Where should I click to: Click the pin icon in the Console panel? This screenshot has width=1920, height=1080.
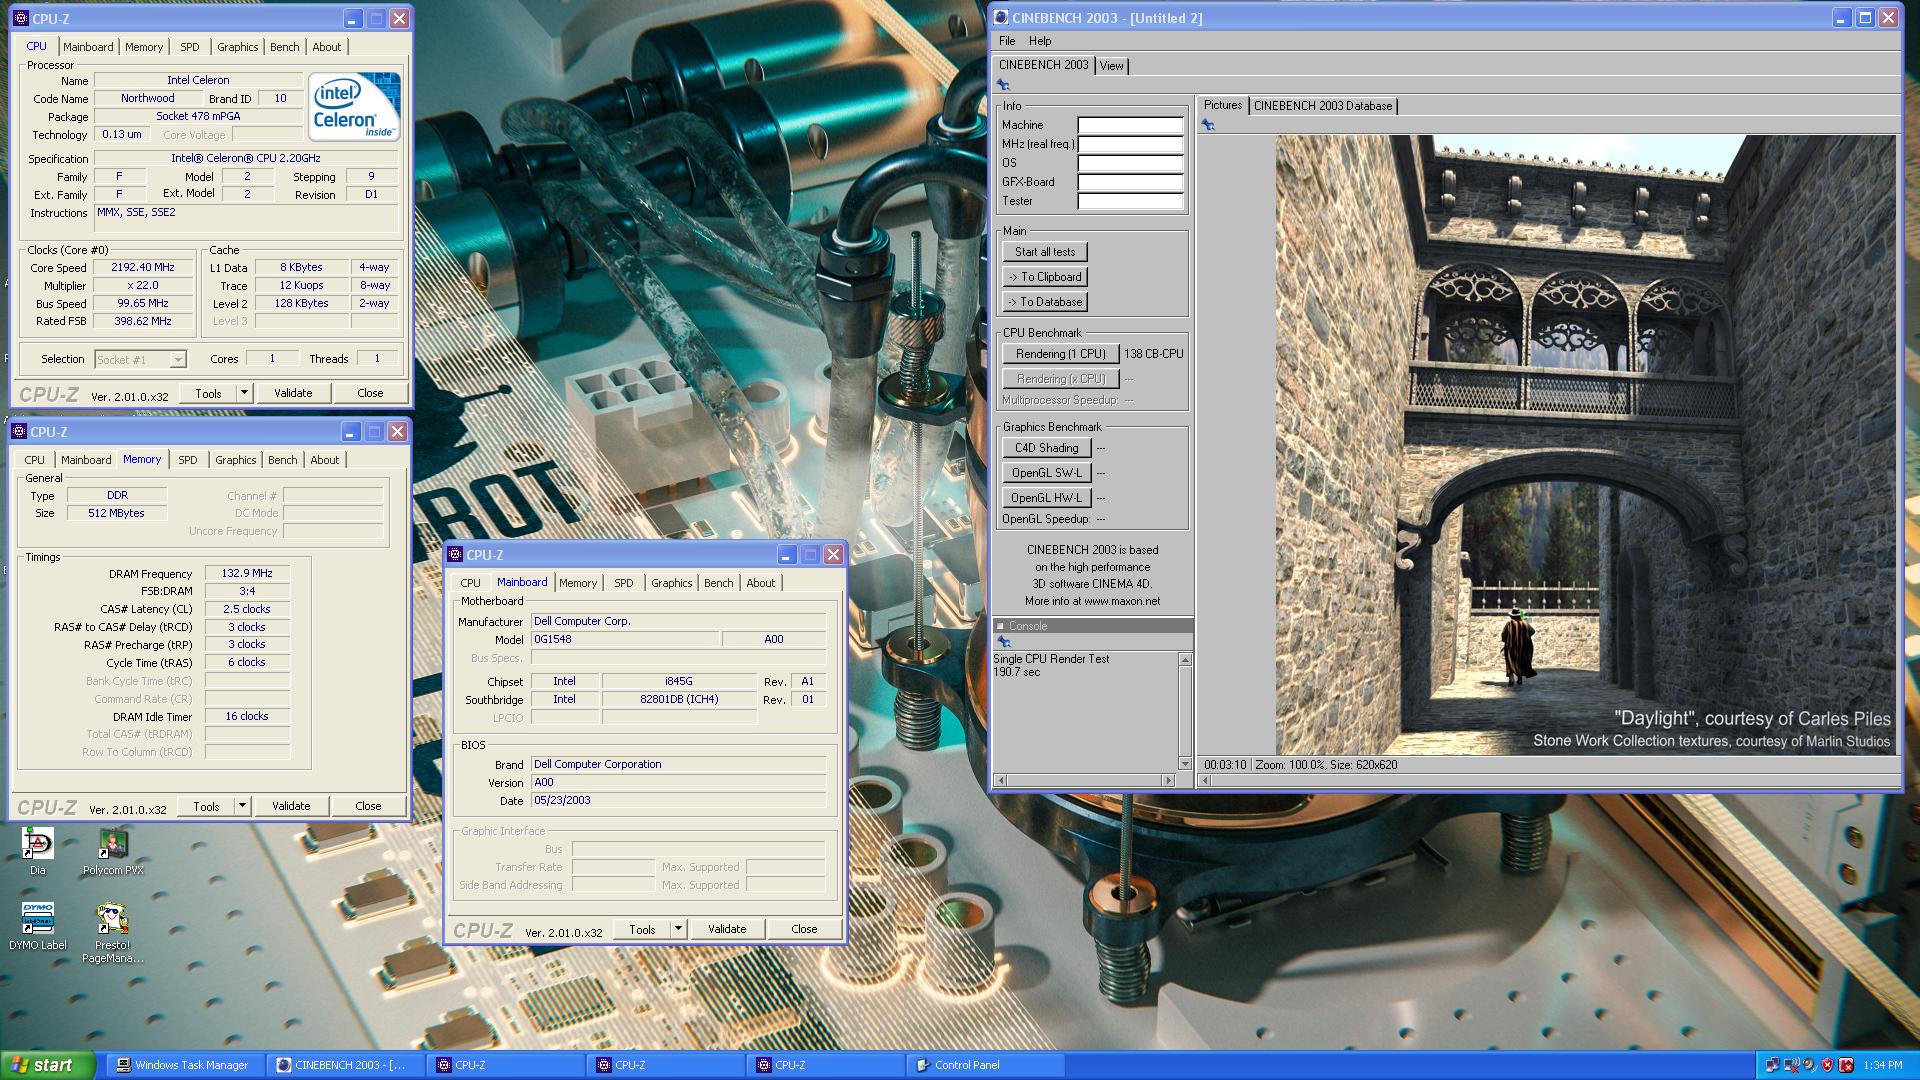1003,642
